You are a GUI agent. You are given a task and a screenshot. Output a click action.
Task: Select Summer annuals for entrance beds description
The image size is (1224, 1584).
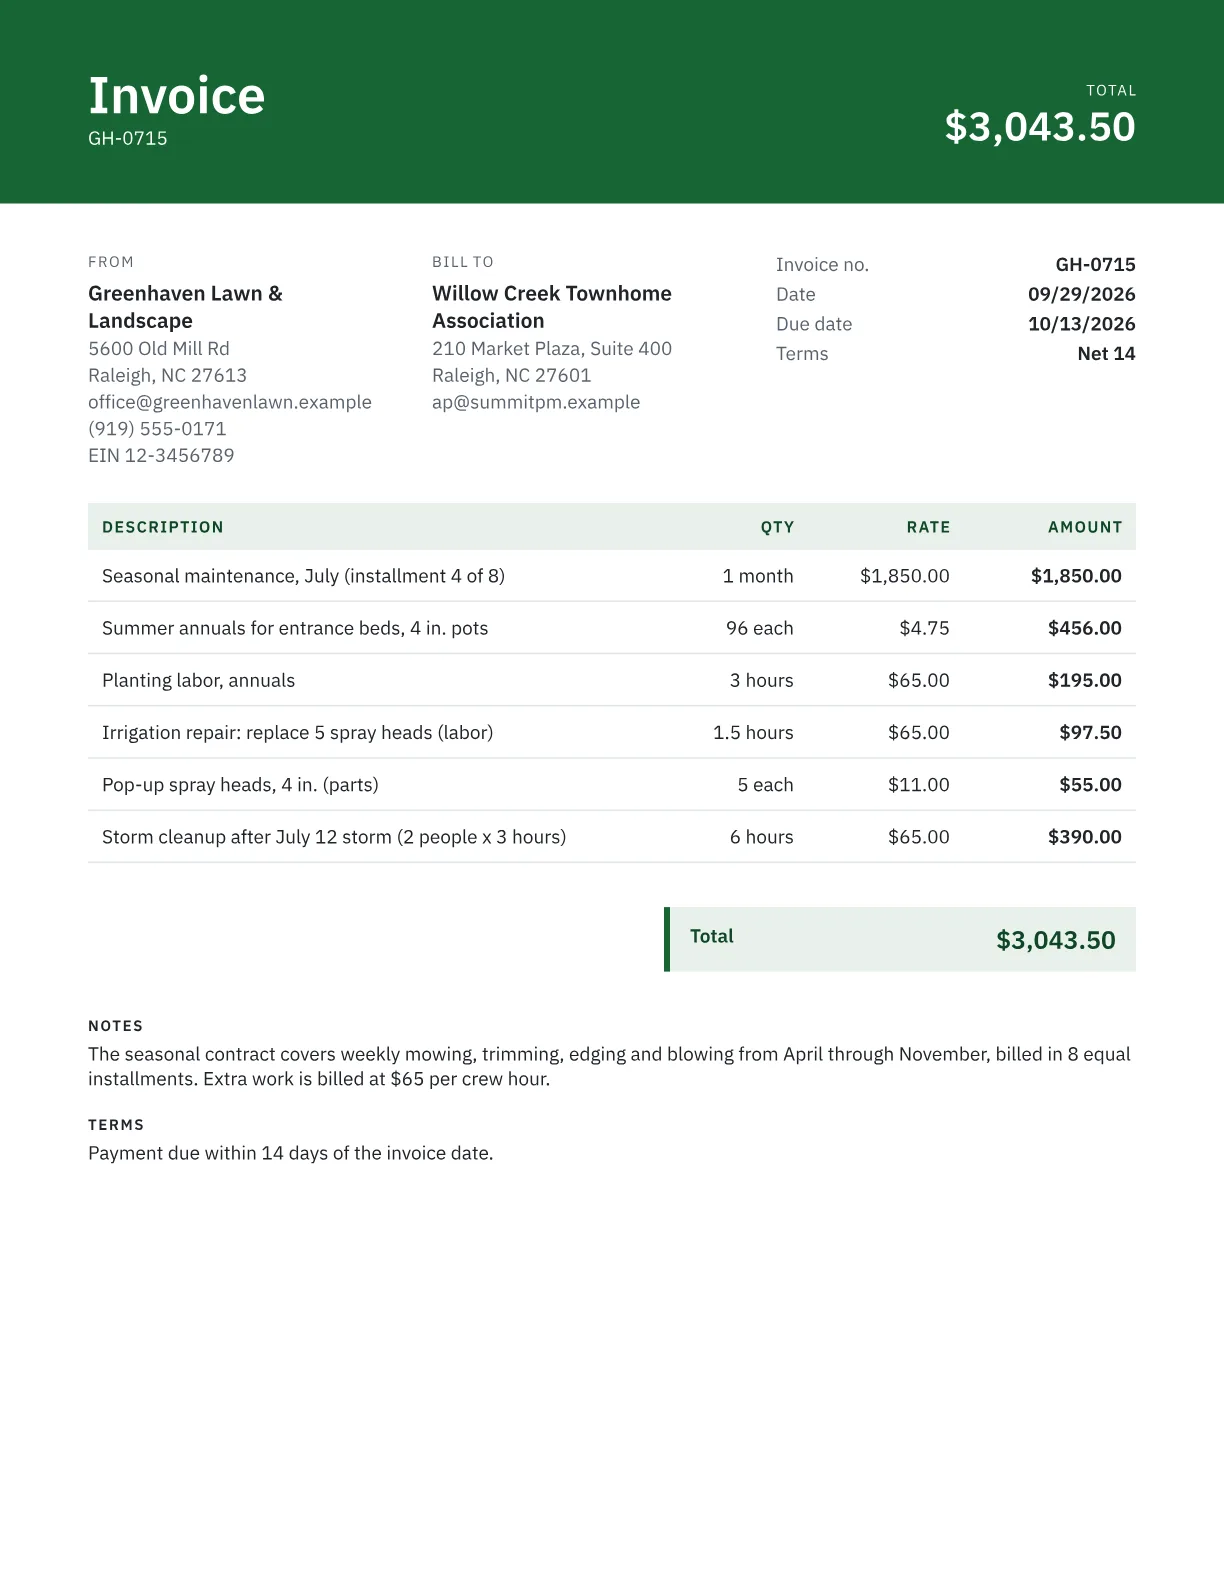(x=295, y=628)
